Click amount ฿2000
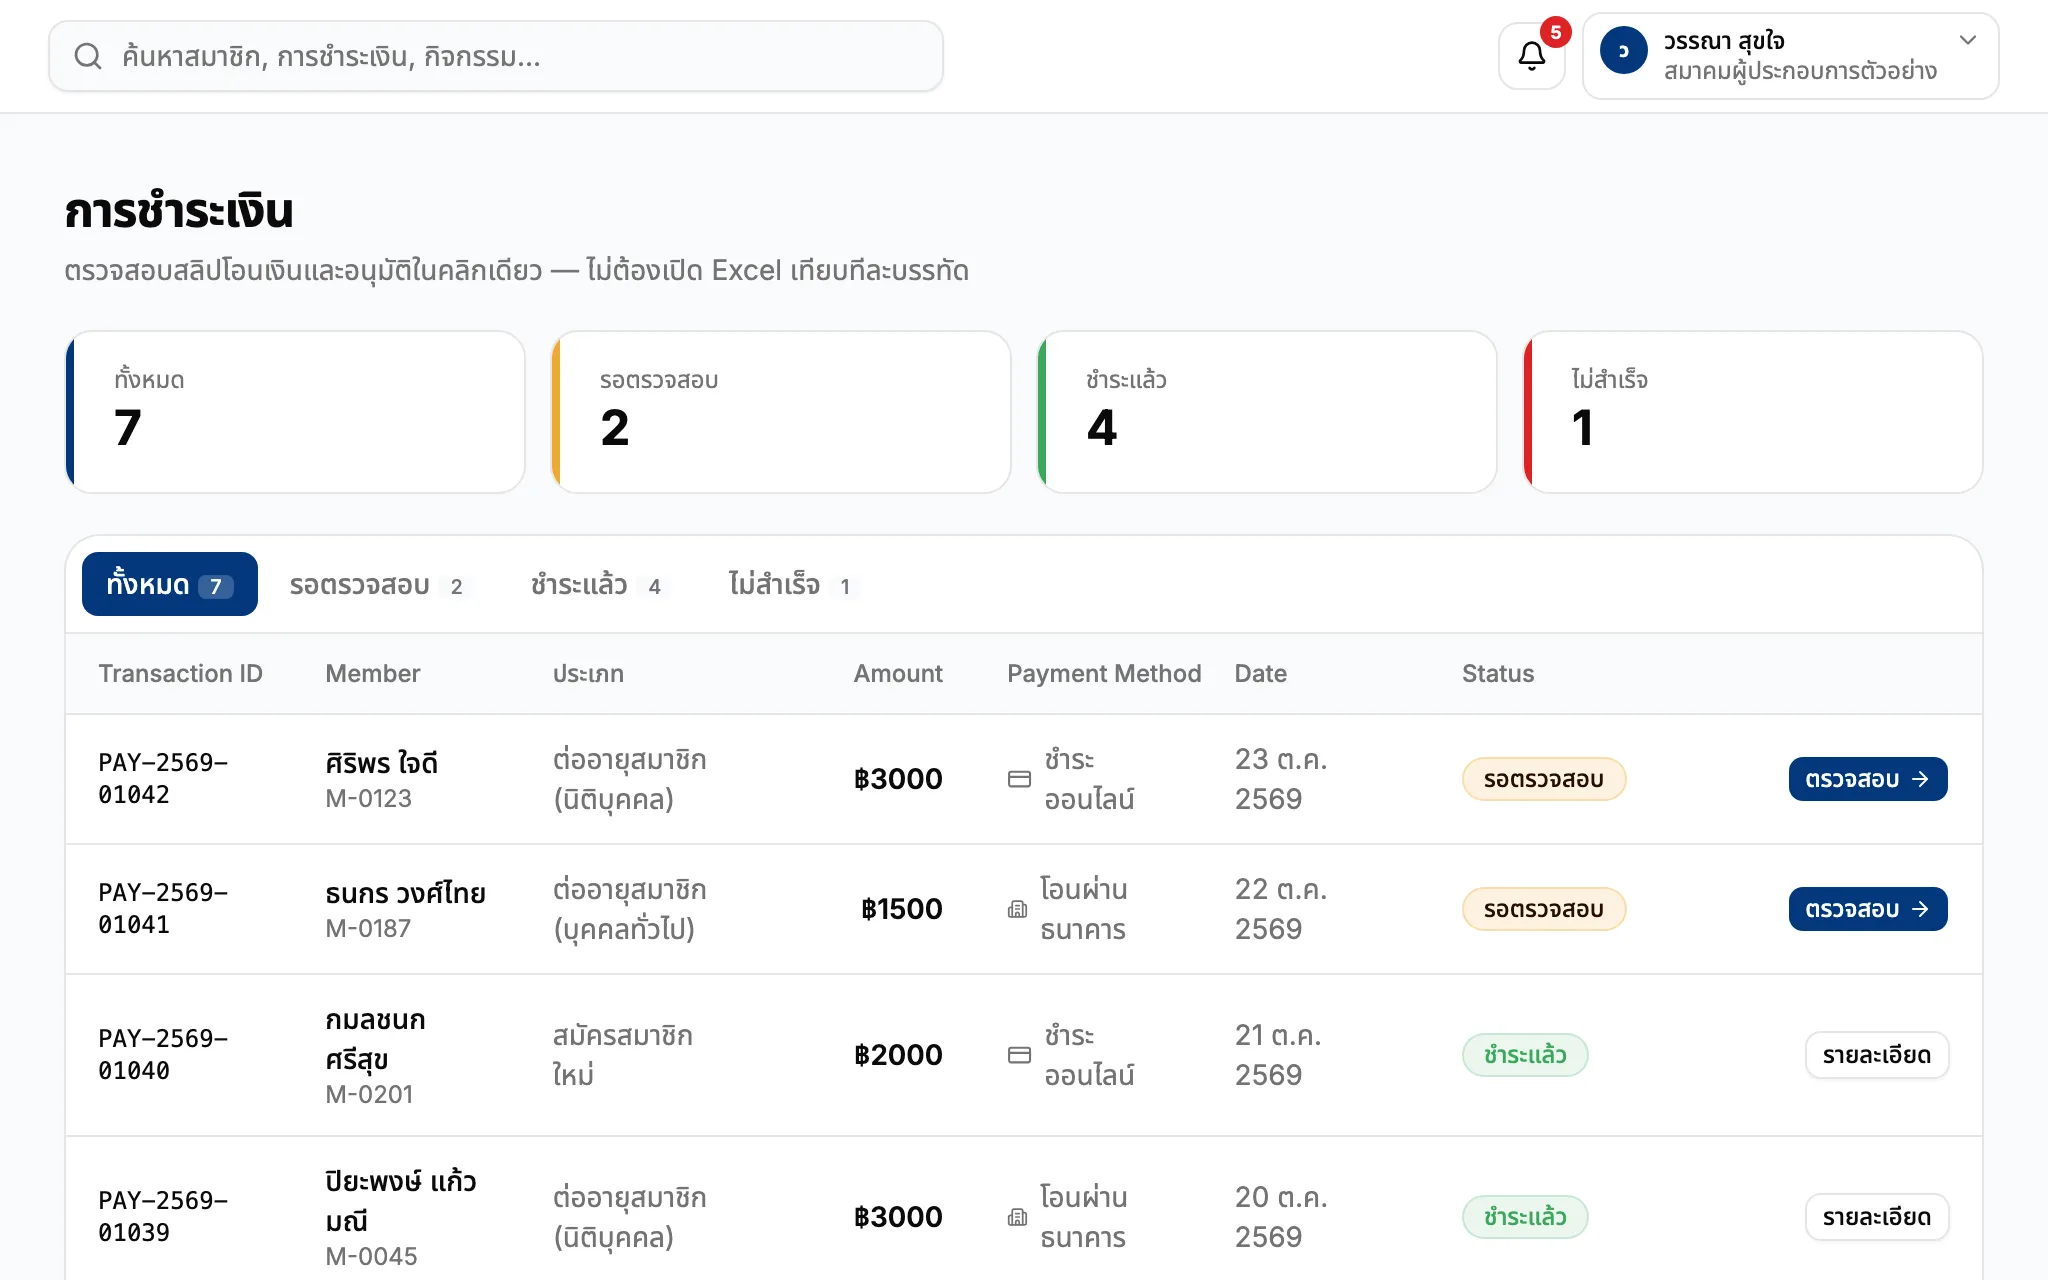 [x=898, y=1055]
